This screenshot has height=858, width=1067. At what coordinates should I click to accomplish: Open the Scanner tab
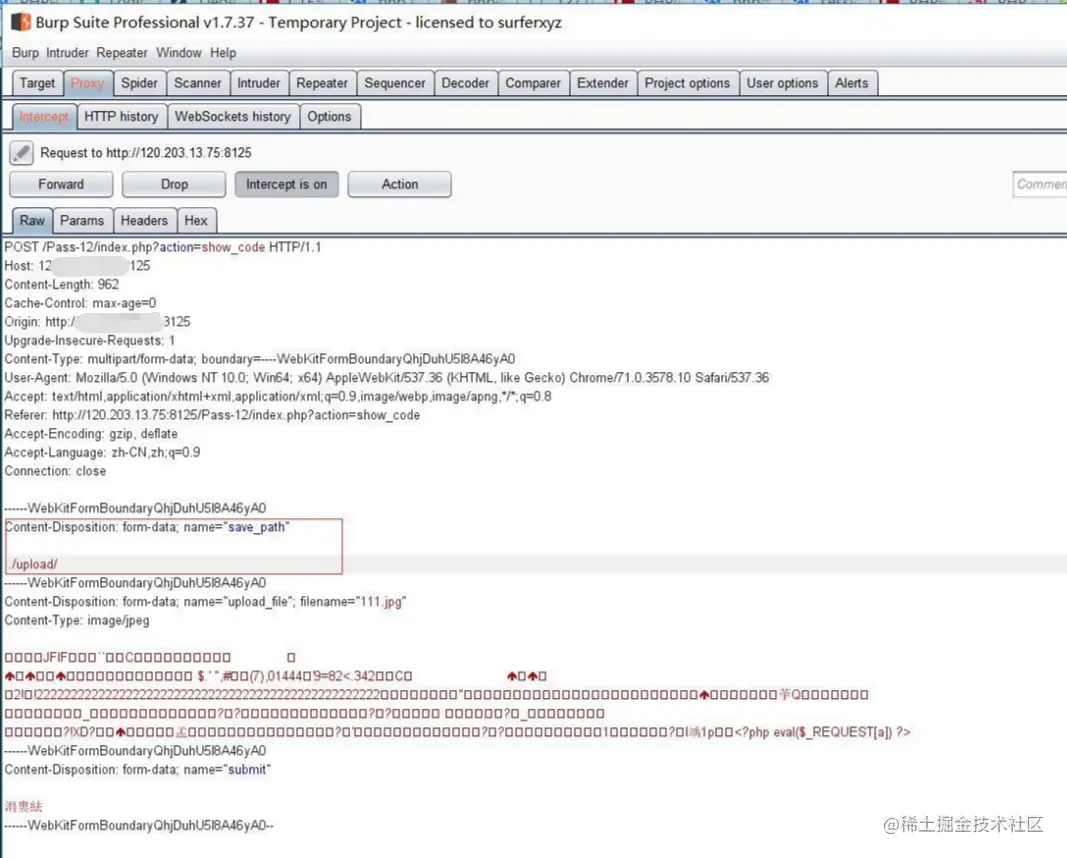197,83
